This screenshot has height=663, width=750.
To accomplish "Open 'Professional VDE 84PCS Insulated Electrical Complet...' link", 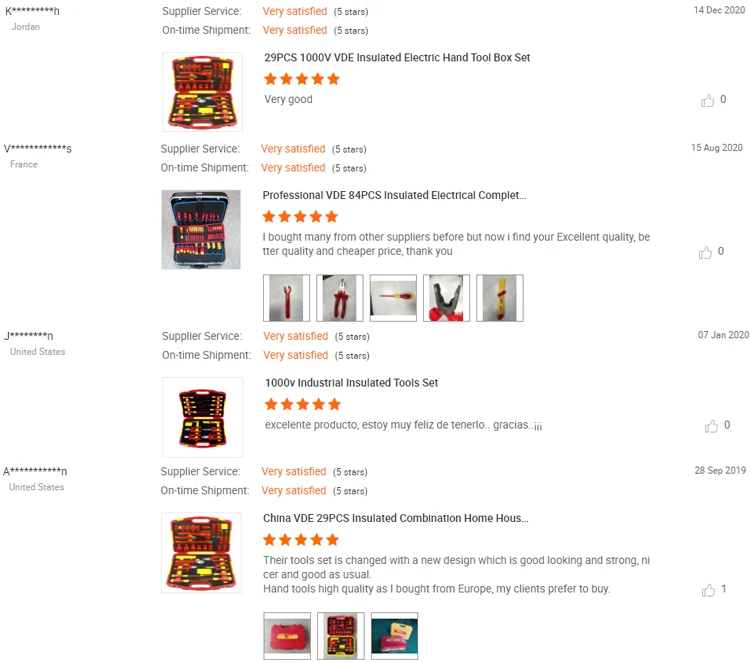I will coord(394,195).
